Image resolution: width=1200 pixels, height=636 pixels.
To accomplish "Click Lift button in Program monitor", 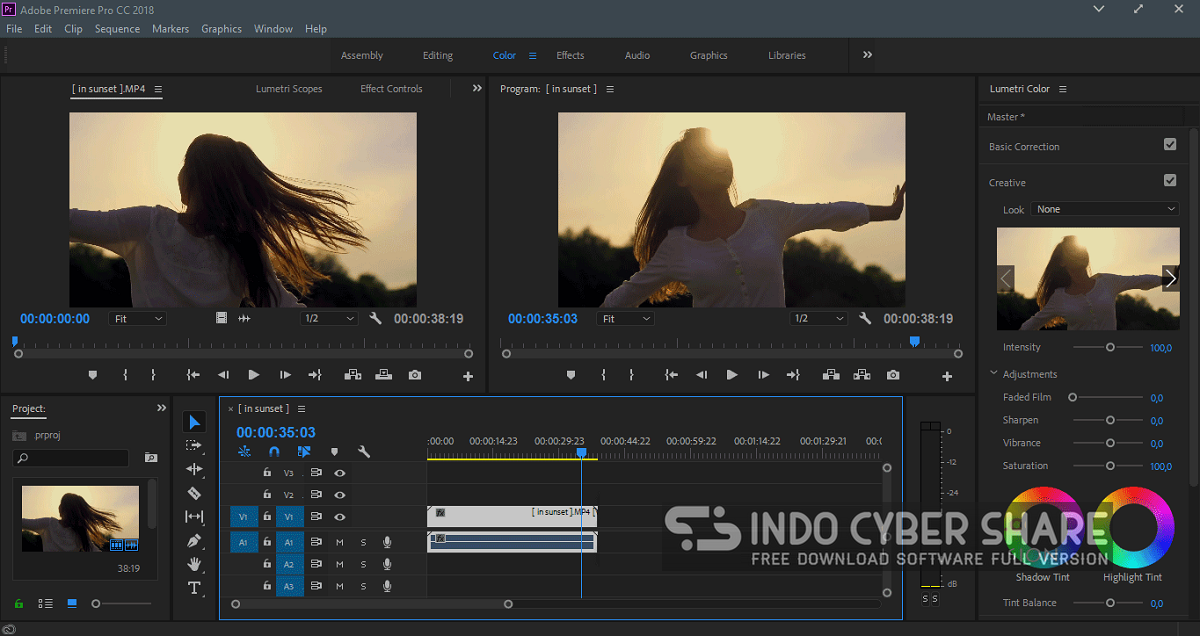I will point(831,375).
